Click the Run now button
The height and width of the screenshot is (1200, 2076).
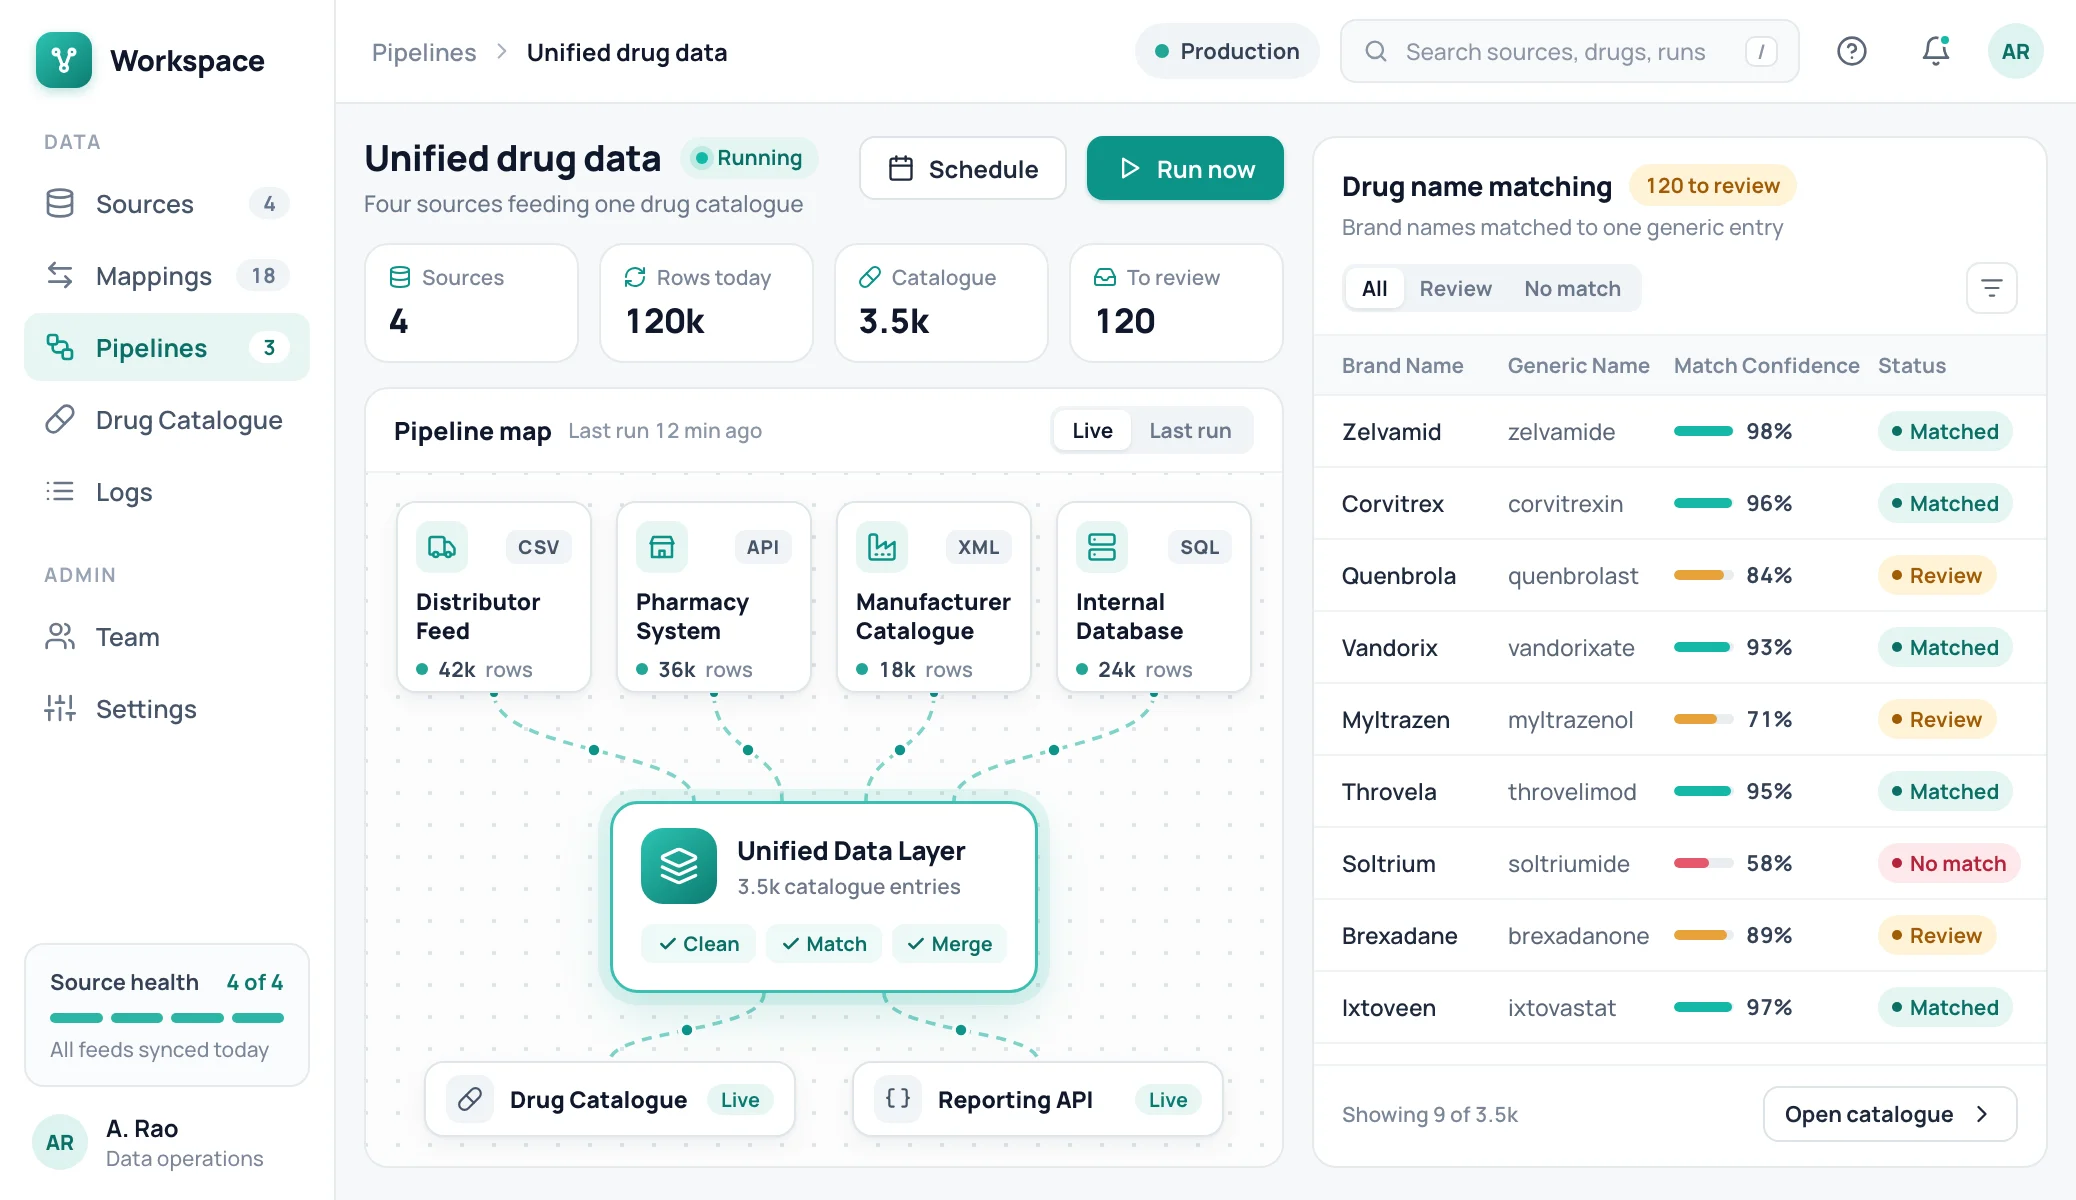pos(1185,168)
